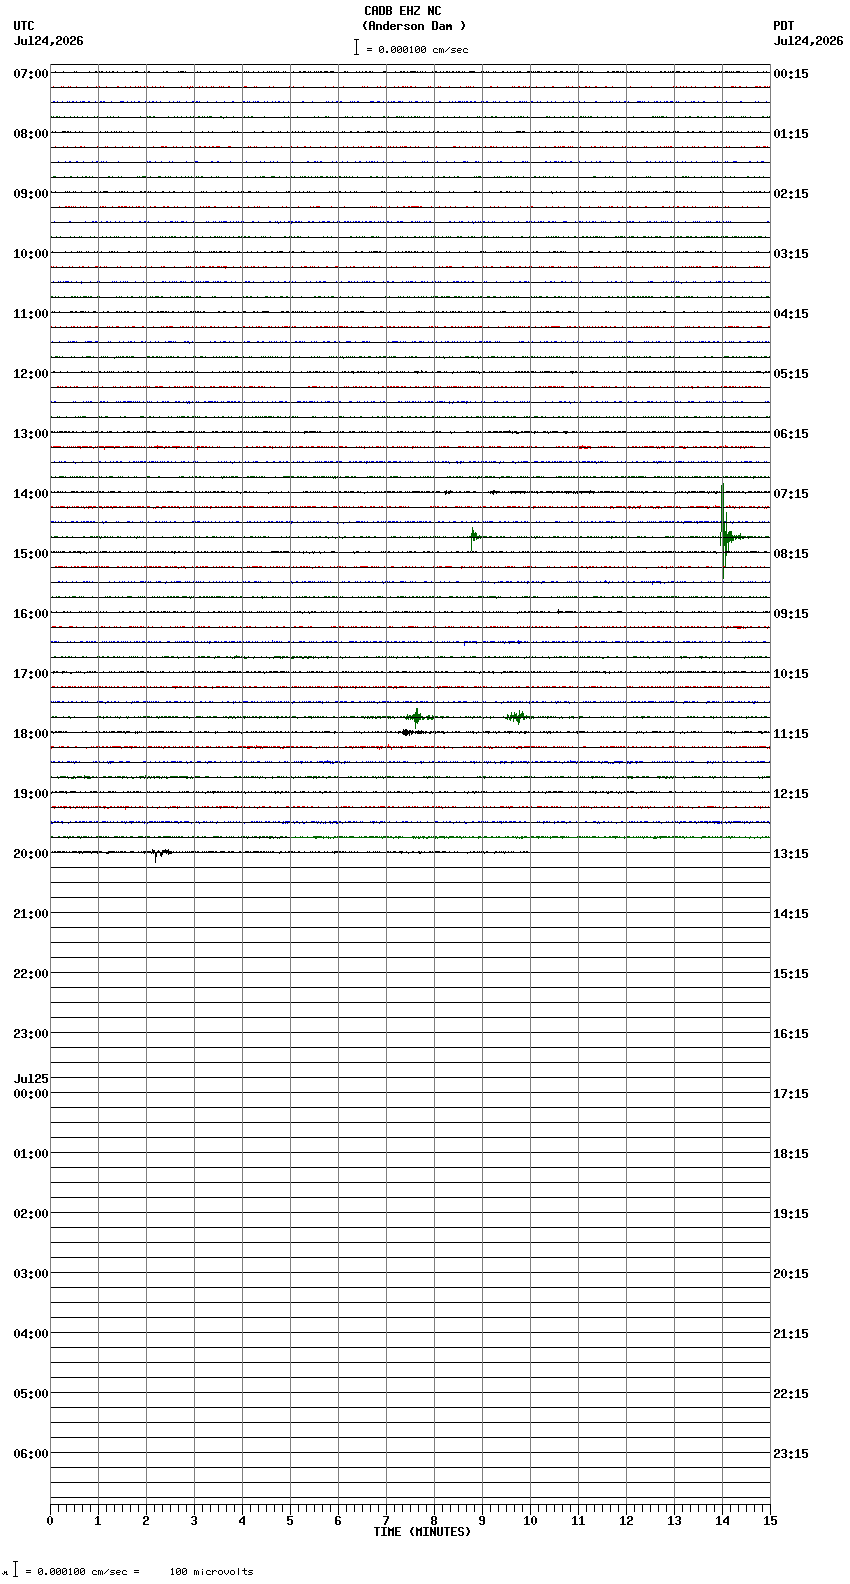The width and height of the screenshot is (850, 1584).
Task: Click the 0 minute axis label
Action: tap(50, 1522)
